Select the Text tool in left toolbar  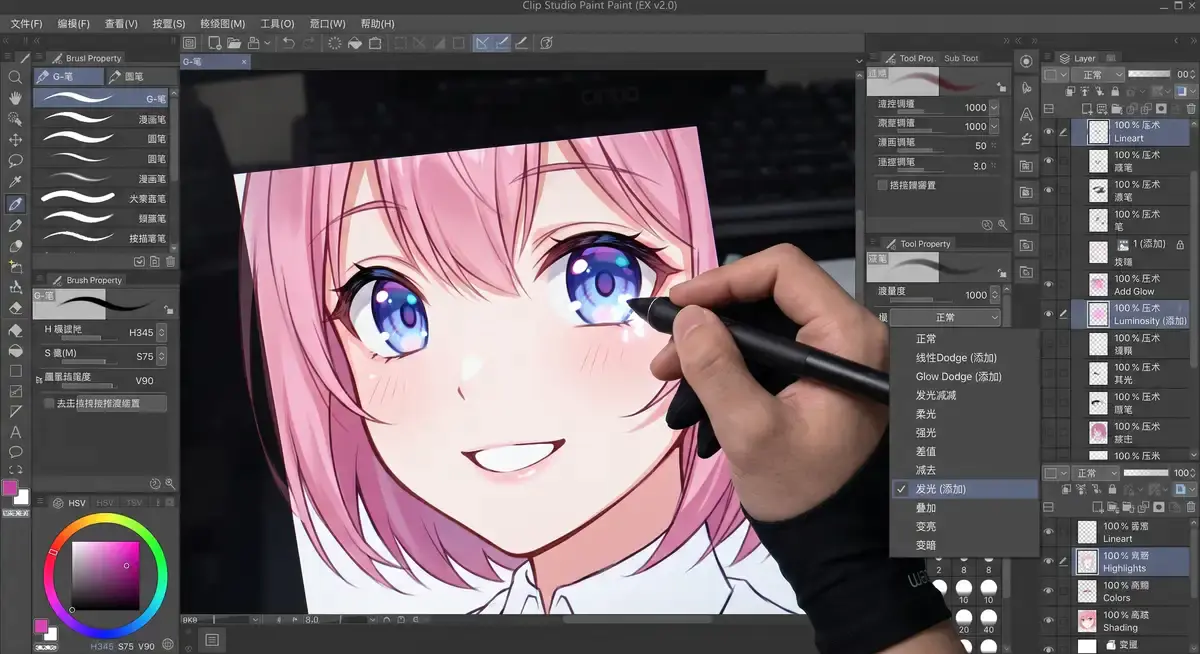[x=15, y=432]
